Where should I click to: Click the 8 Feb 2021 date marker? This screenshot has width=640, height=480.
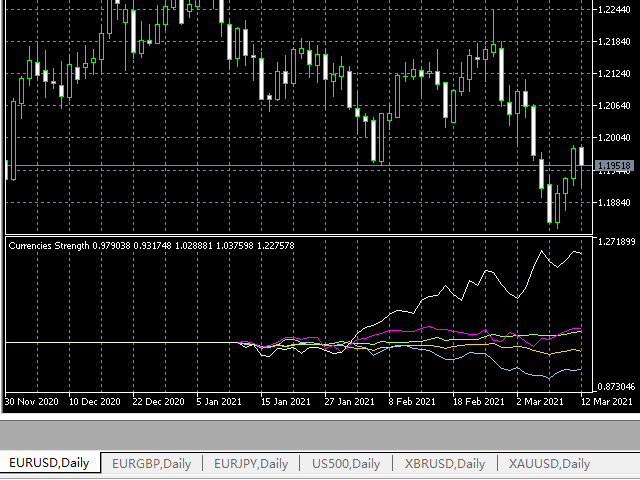410,402
